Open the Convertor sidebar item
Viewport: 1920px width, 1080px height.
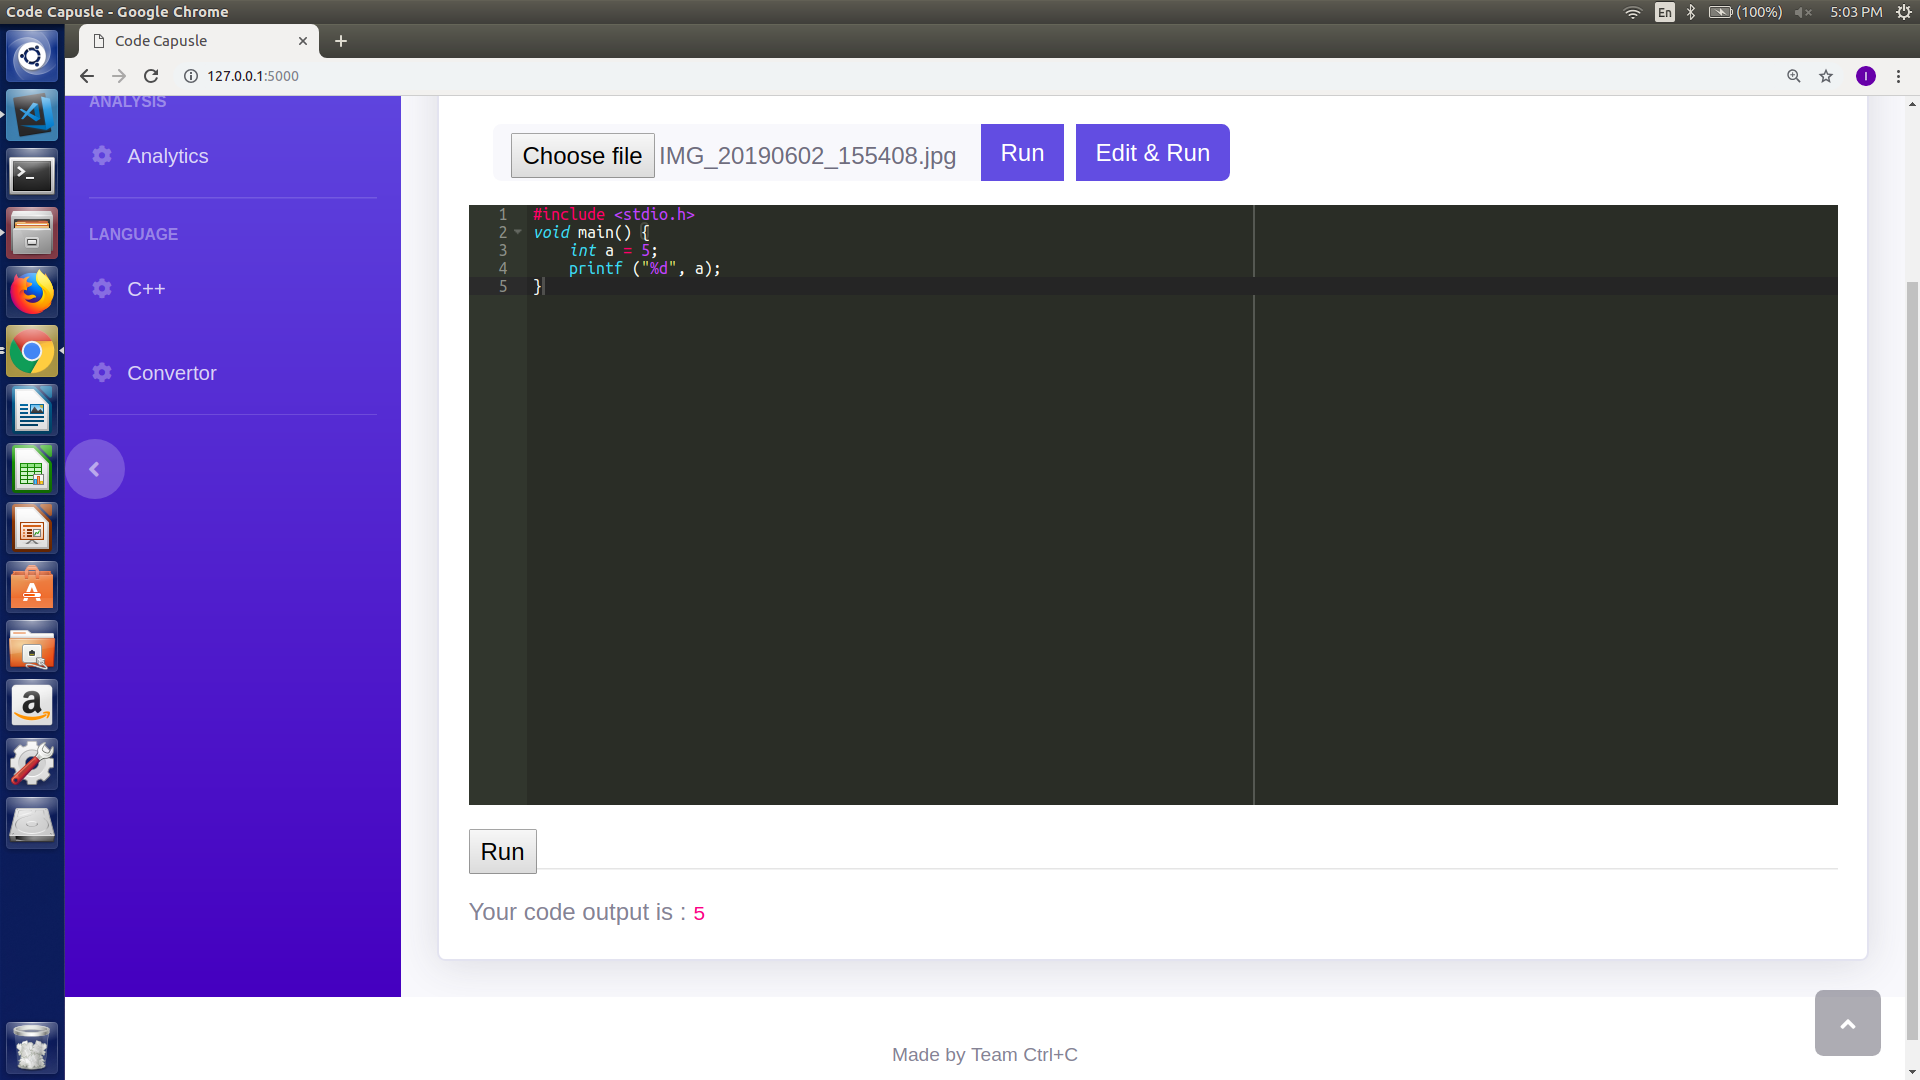(171, 373)
